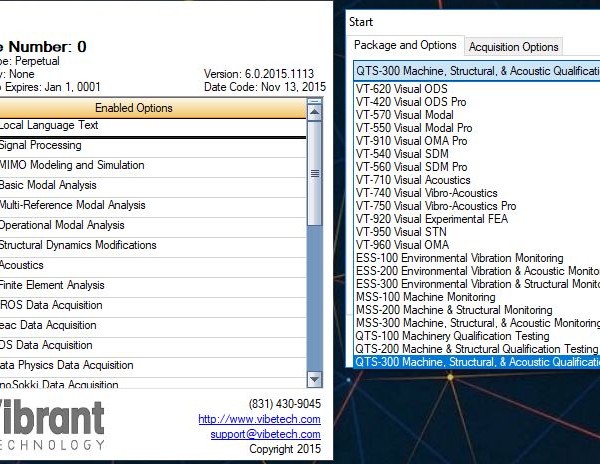Click the Finite Element Analysis row
This screenshot has width=600, height=464.
point(51,285)
